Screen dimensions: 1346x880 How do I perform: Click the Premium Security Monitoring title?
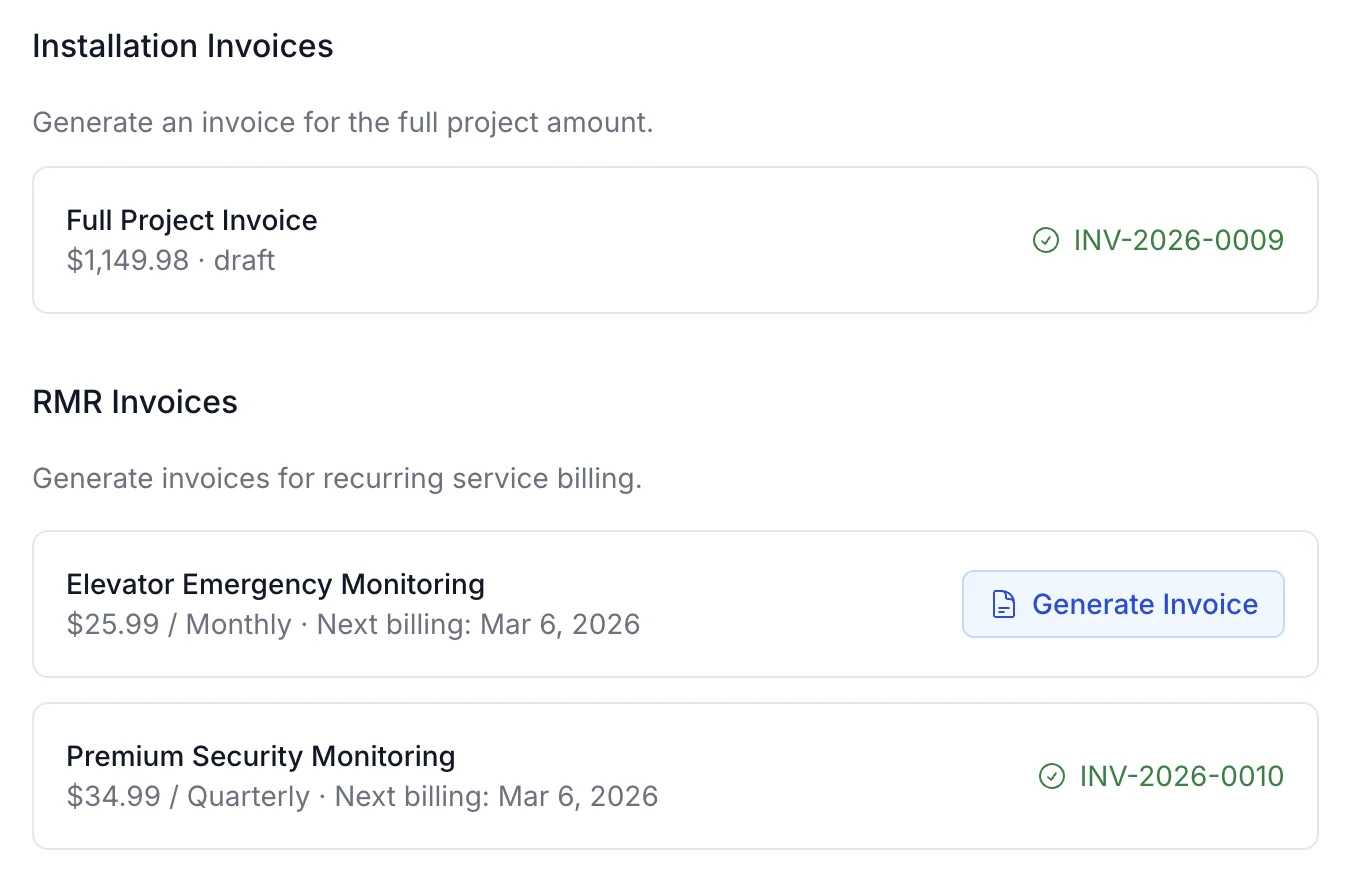tap(261, 756)
